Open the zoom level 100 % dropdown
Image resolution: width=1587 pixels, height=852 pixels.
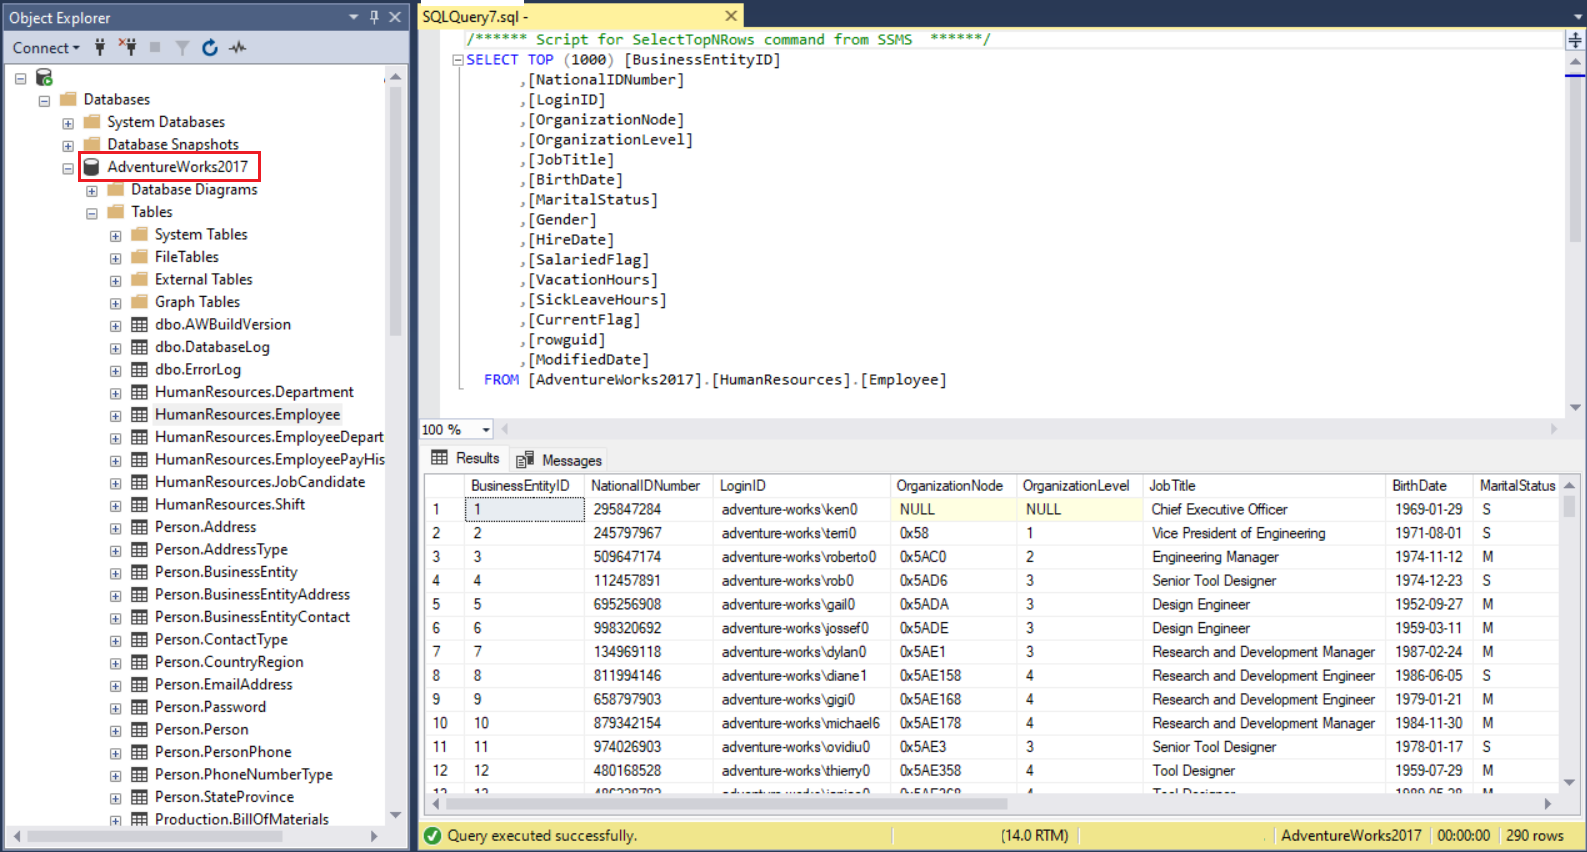tap(486, 430)
